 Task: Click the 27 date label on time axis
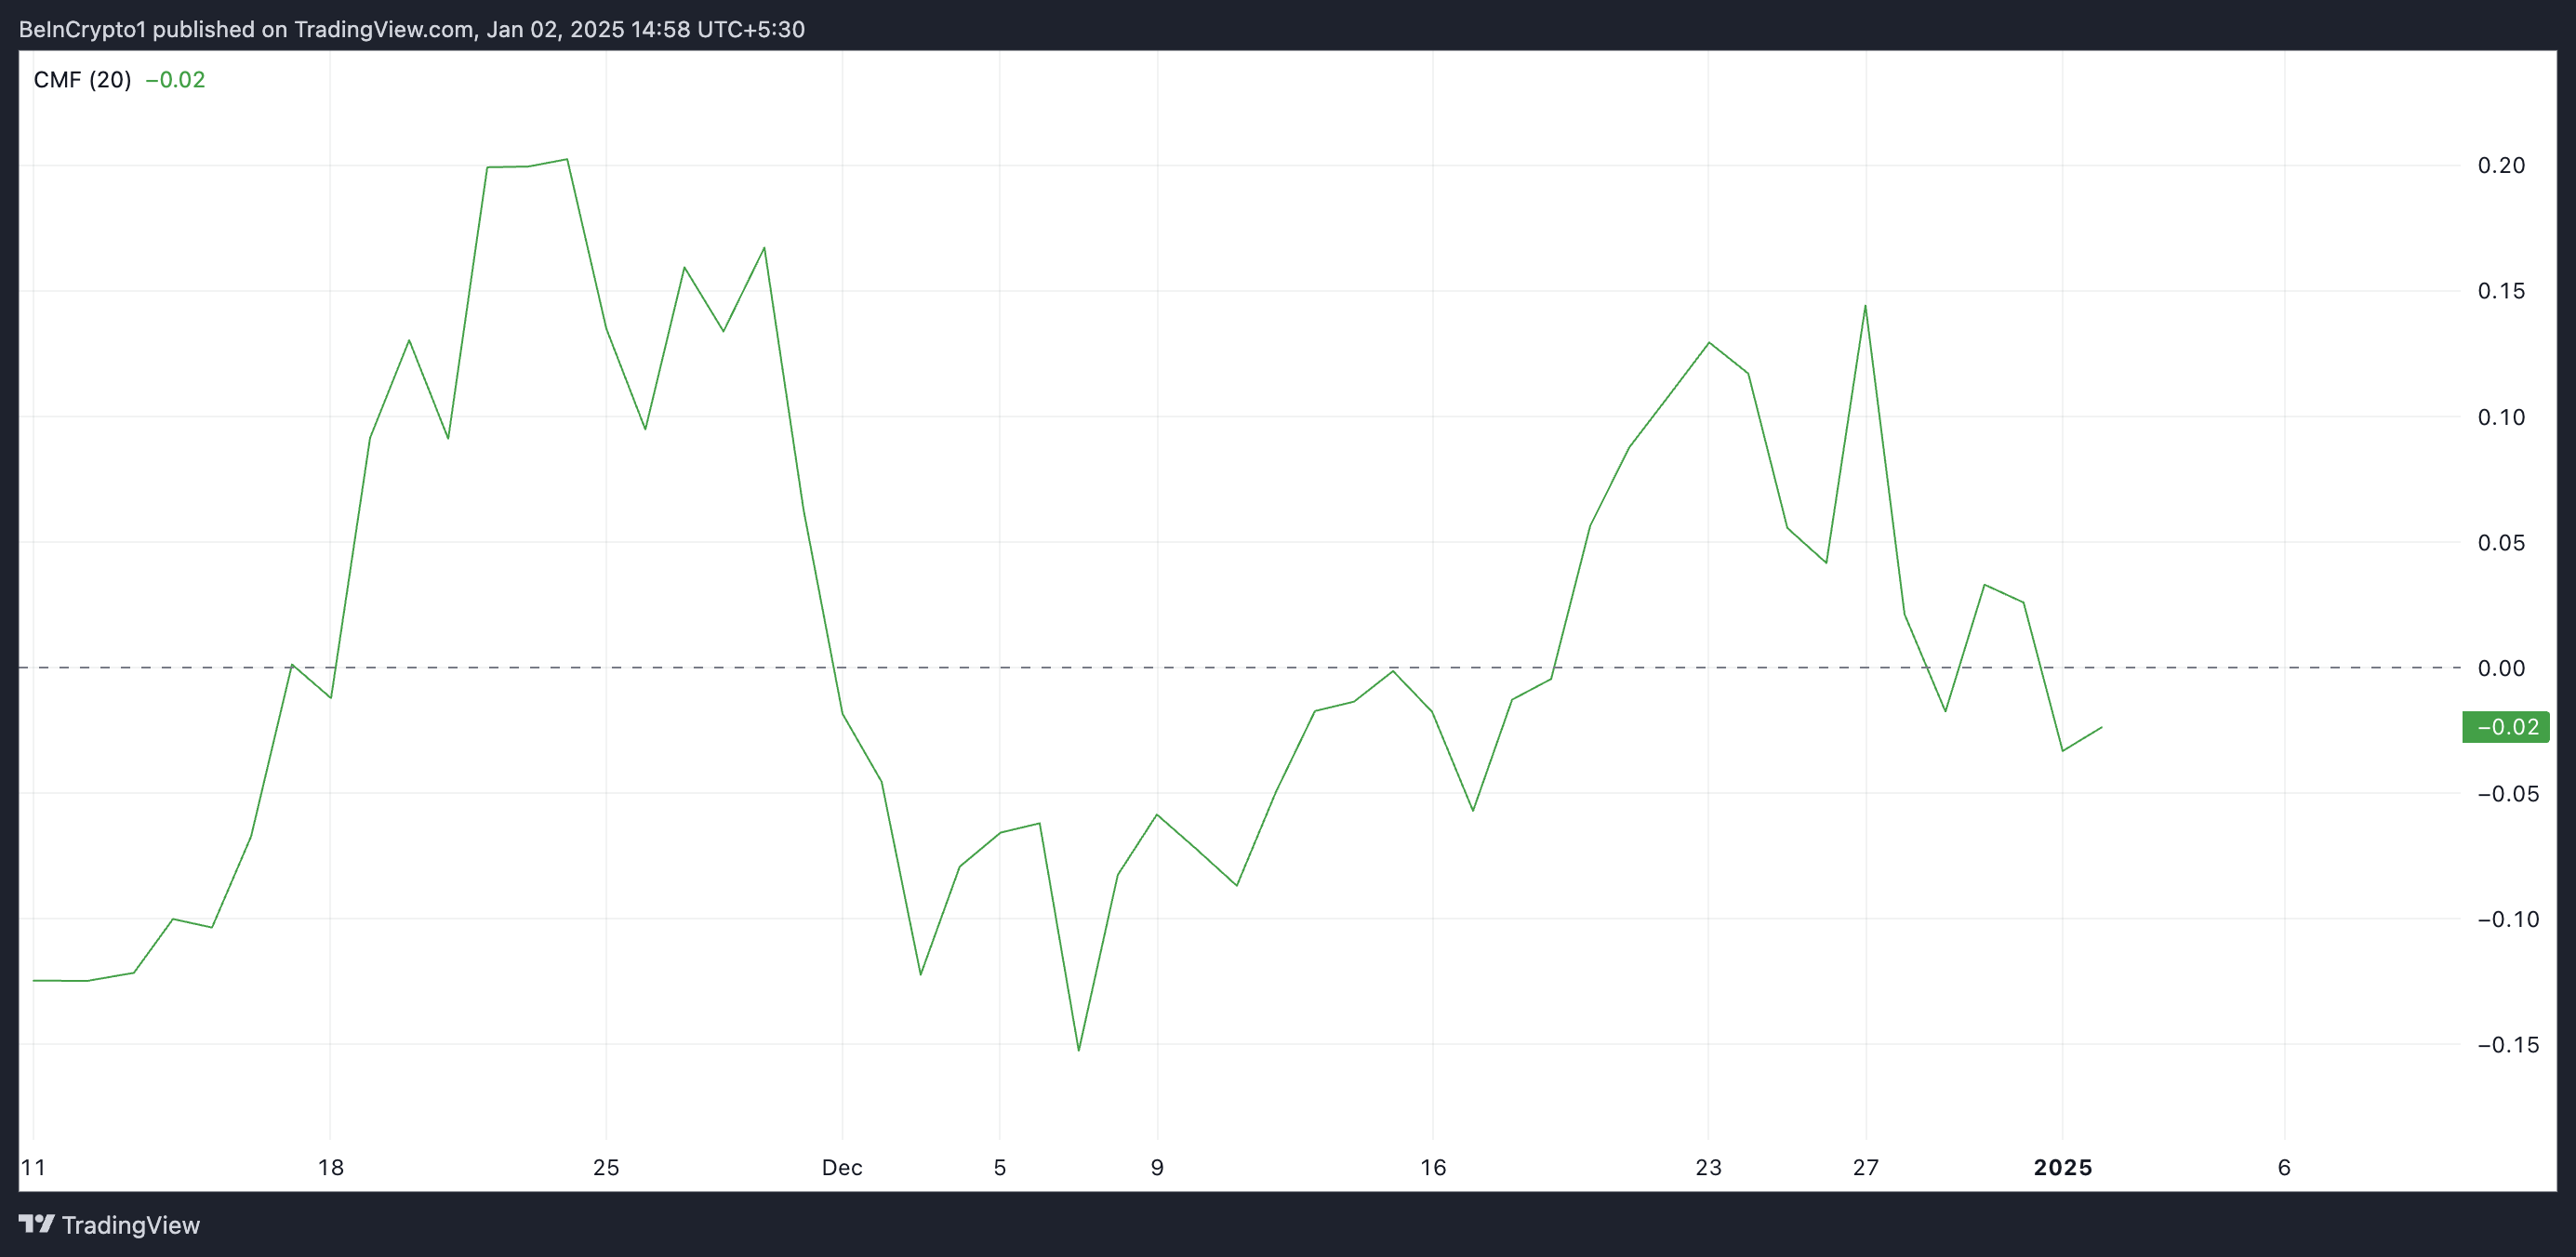pos(1865,1167)
